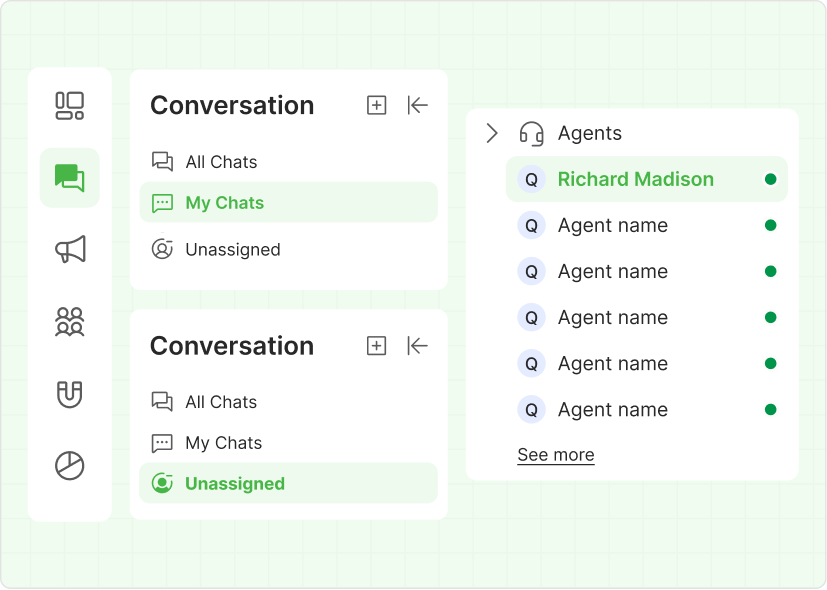Viewport: 827px width, 590px height.
Task: Click the plus icon in top Conversation panel
Action: coord(376,105)
